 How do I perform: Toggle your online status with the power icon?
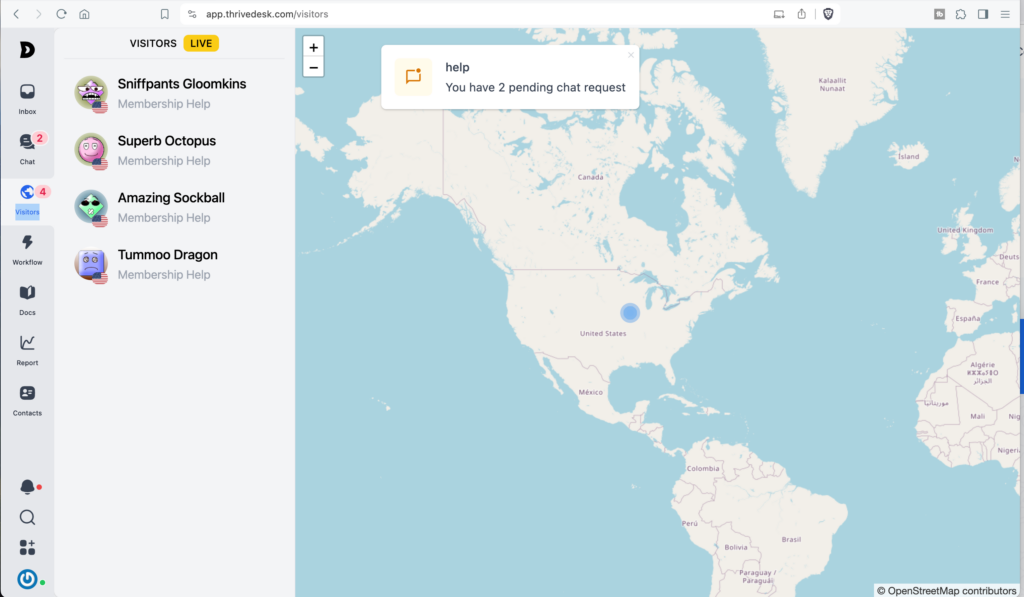(x=27, y=578)
